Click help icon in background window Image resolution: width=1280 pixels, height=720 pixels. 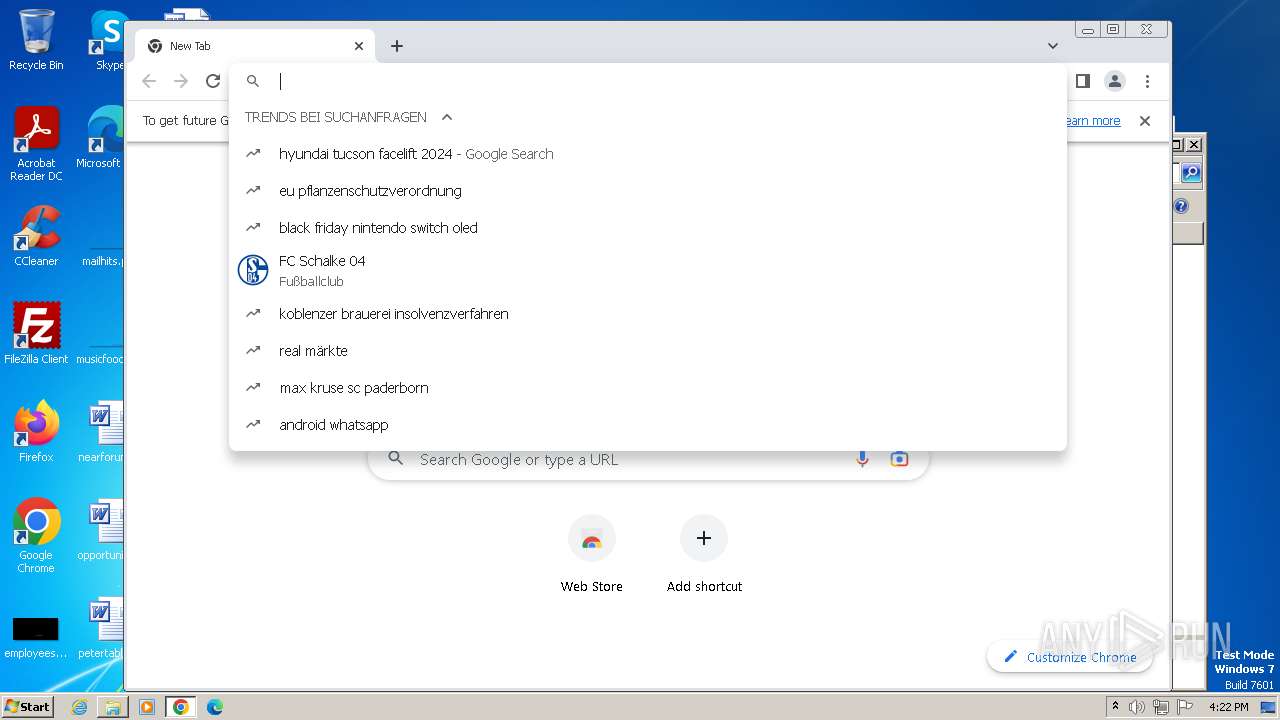[x=1181, y=207]
